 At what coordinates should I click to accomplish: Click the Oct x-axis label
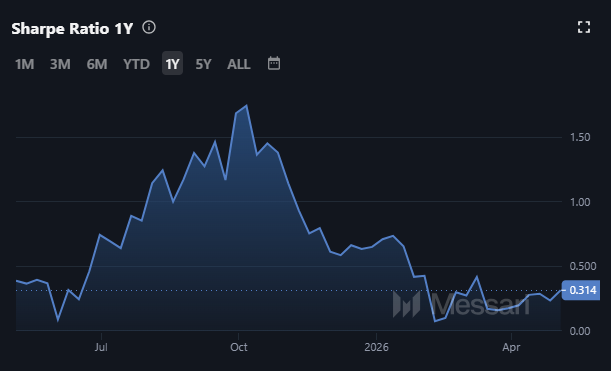coord(238,347)
